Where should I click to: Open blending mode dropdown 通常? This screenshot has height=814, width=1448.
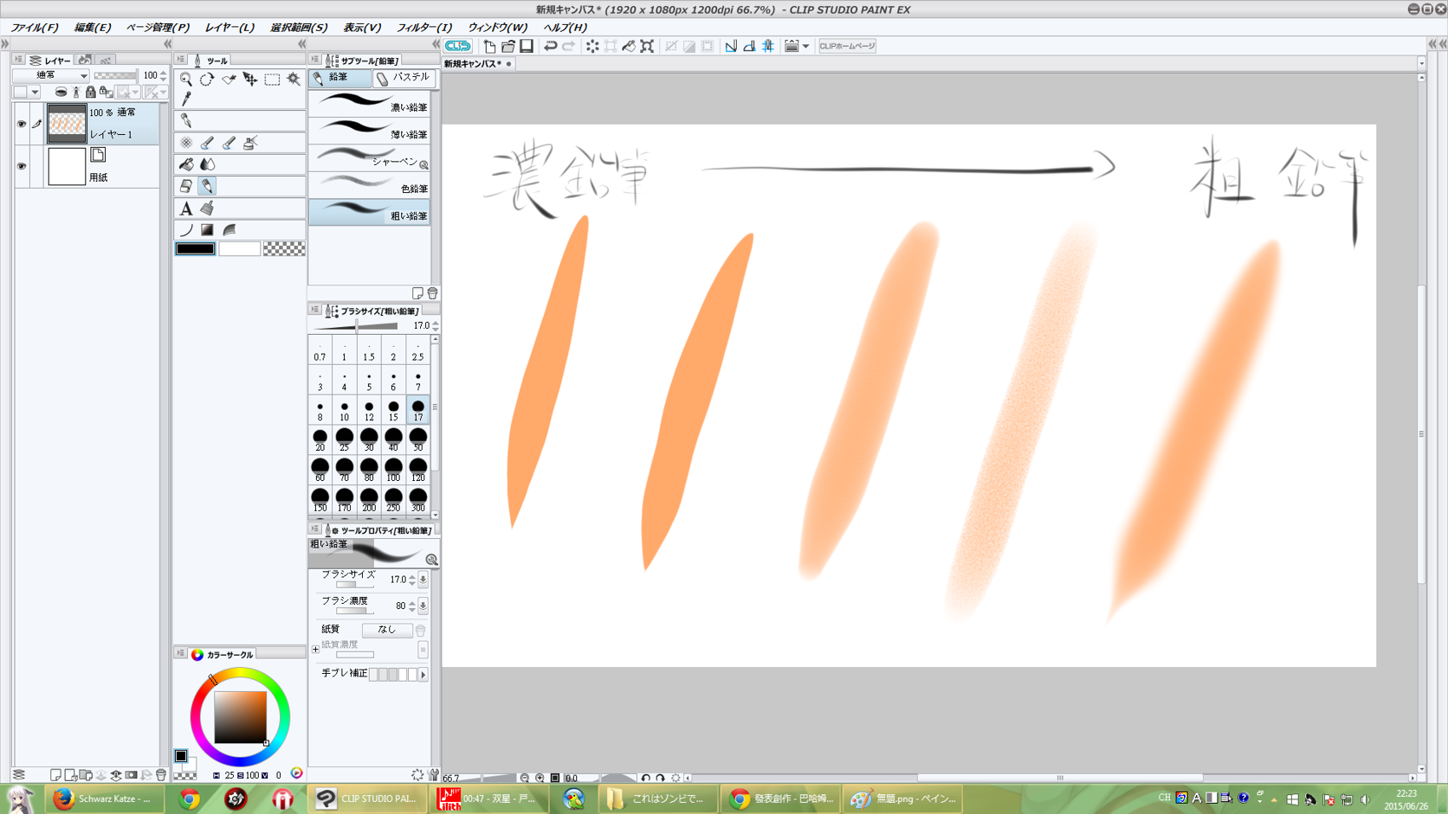[50, 75]
